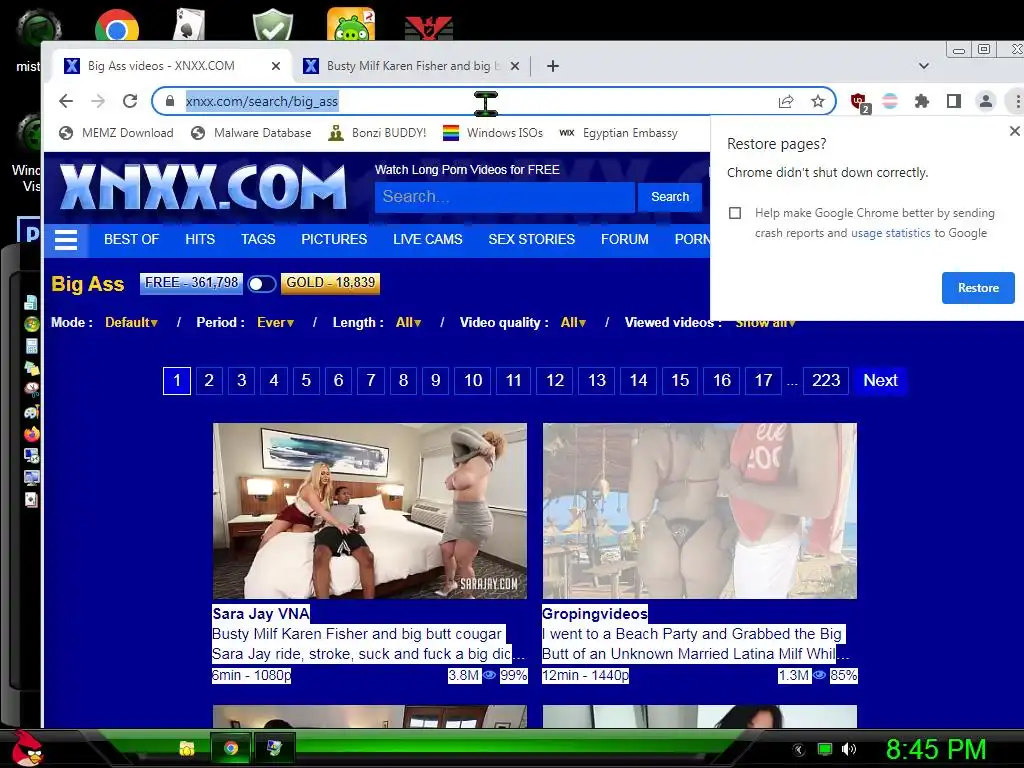
Task: Open the TAGS nav item
Action: coord(258,240)
